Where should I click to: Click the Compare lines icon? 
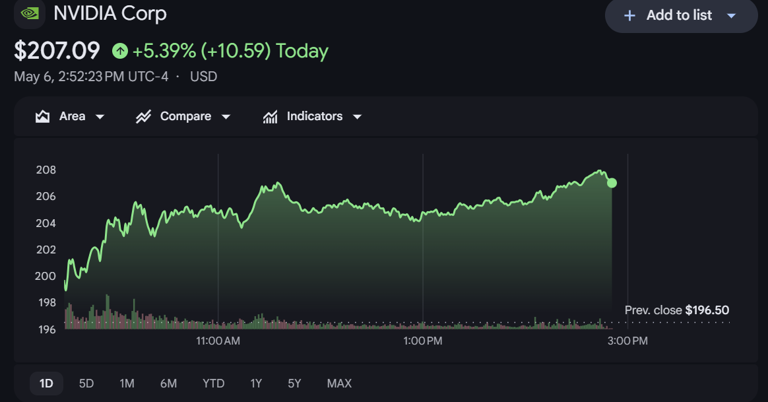coord(144,117)
